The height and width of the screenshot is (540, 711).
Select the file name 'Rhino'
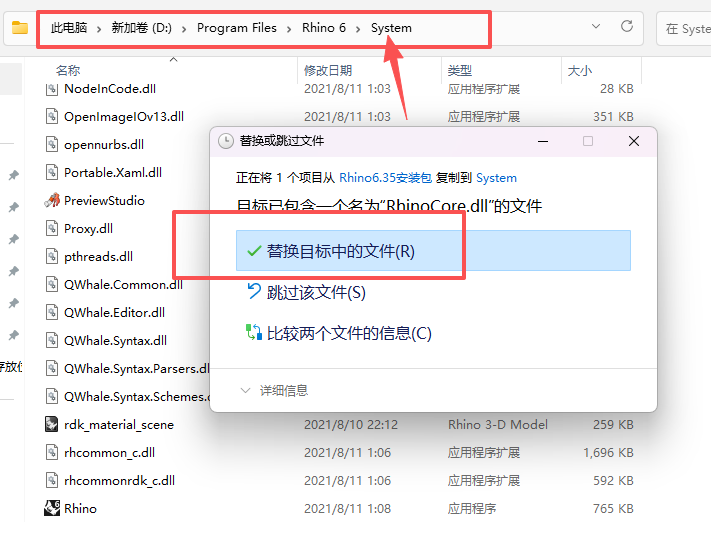[80, 508]
